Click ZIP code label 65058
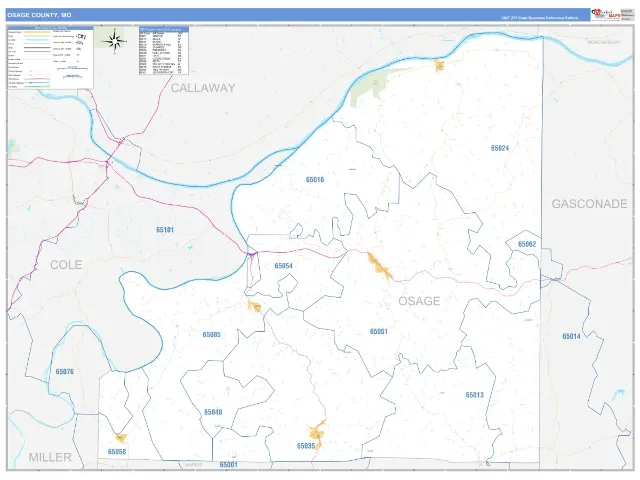Image resolution: width=640 pixels, height=480 pixels. coord(117,452)
